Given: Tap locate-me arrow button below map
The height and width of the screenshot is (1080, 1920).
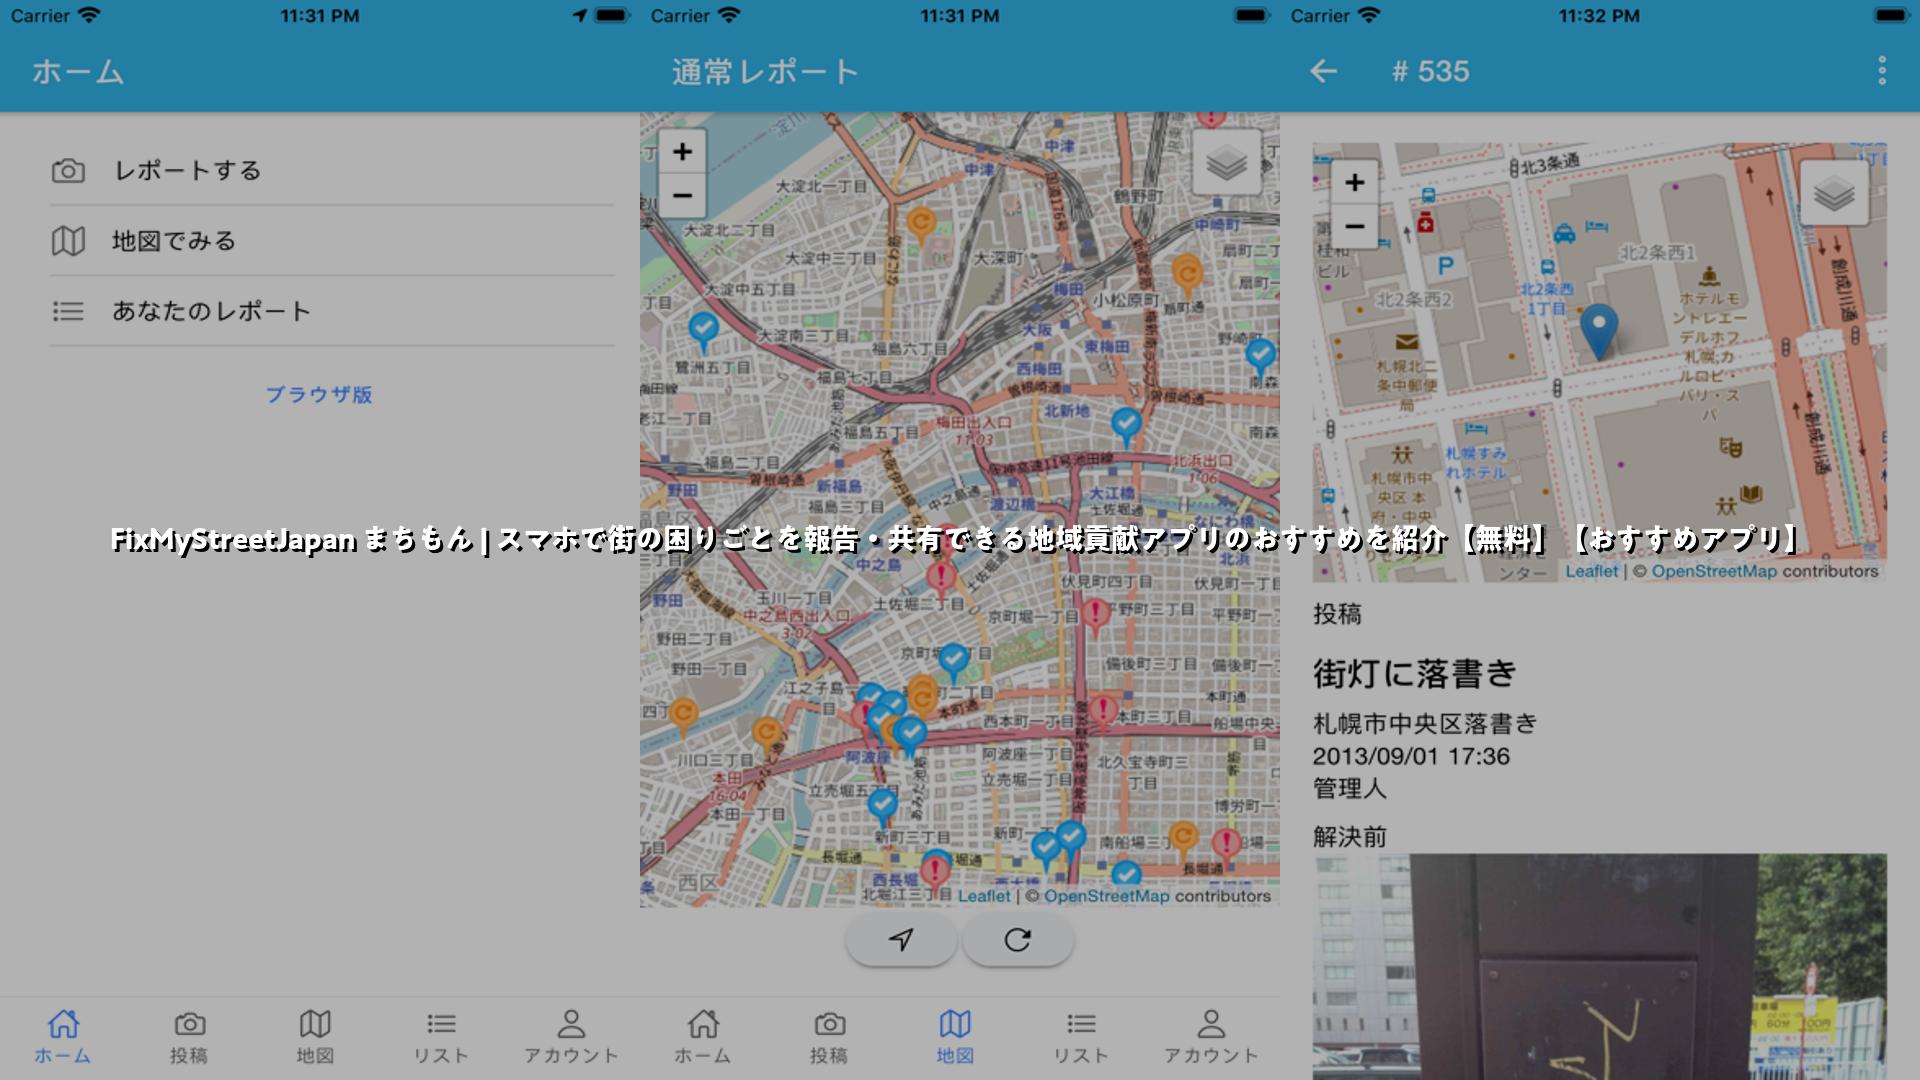Looking at the screenshot, I should pyautogui.click(x=901, y=940).
